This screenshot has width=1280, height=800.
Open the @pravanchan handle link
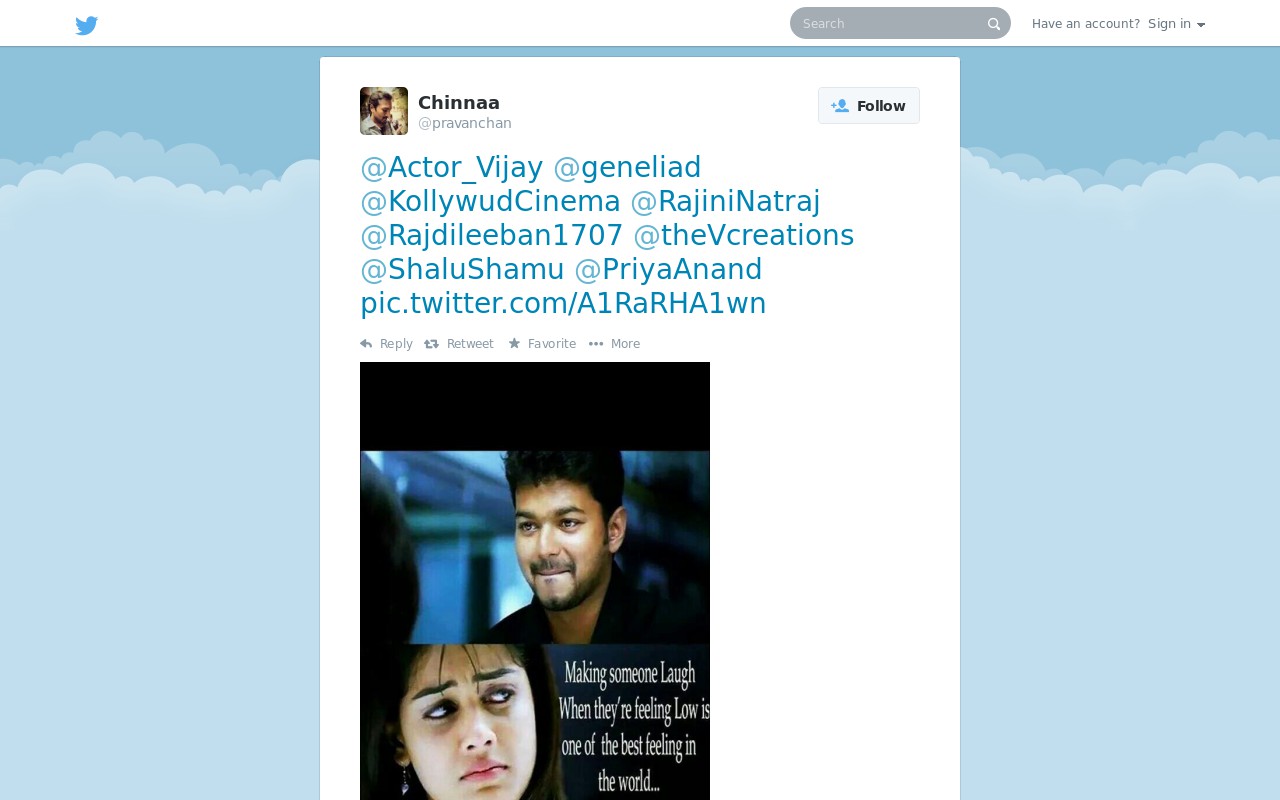(x=465, y=124)
